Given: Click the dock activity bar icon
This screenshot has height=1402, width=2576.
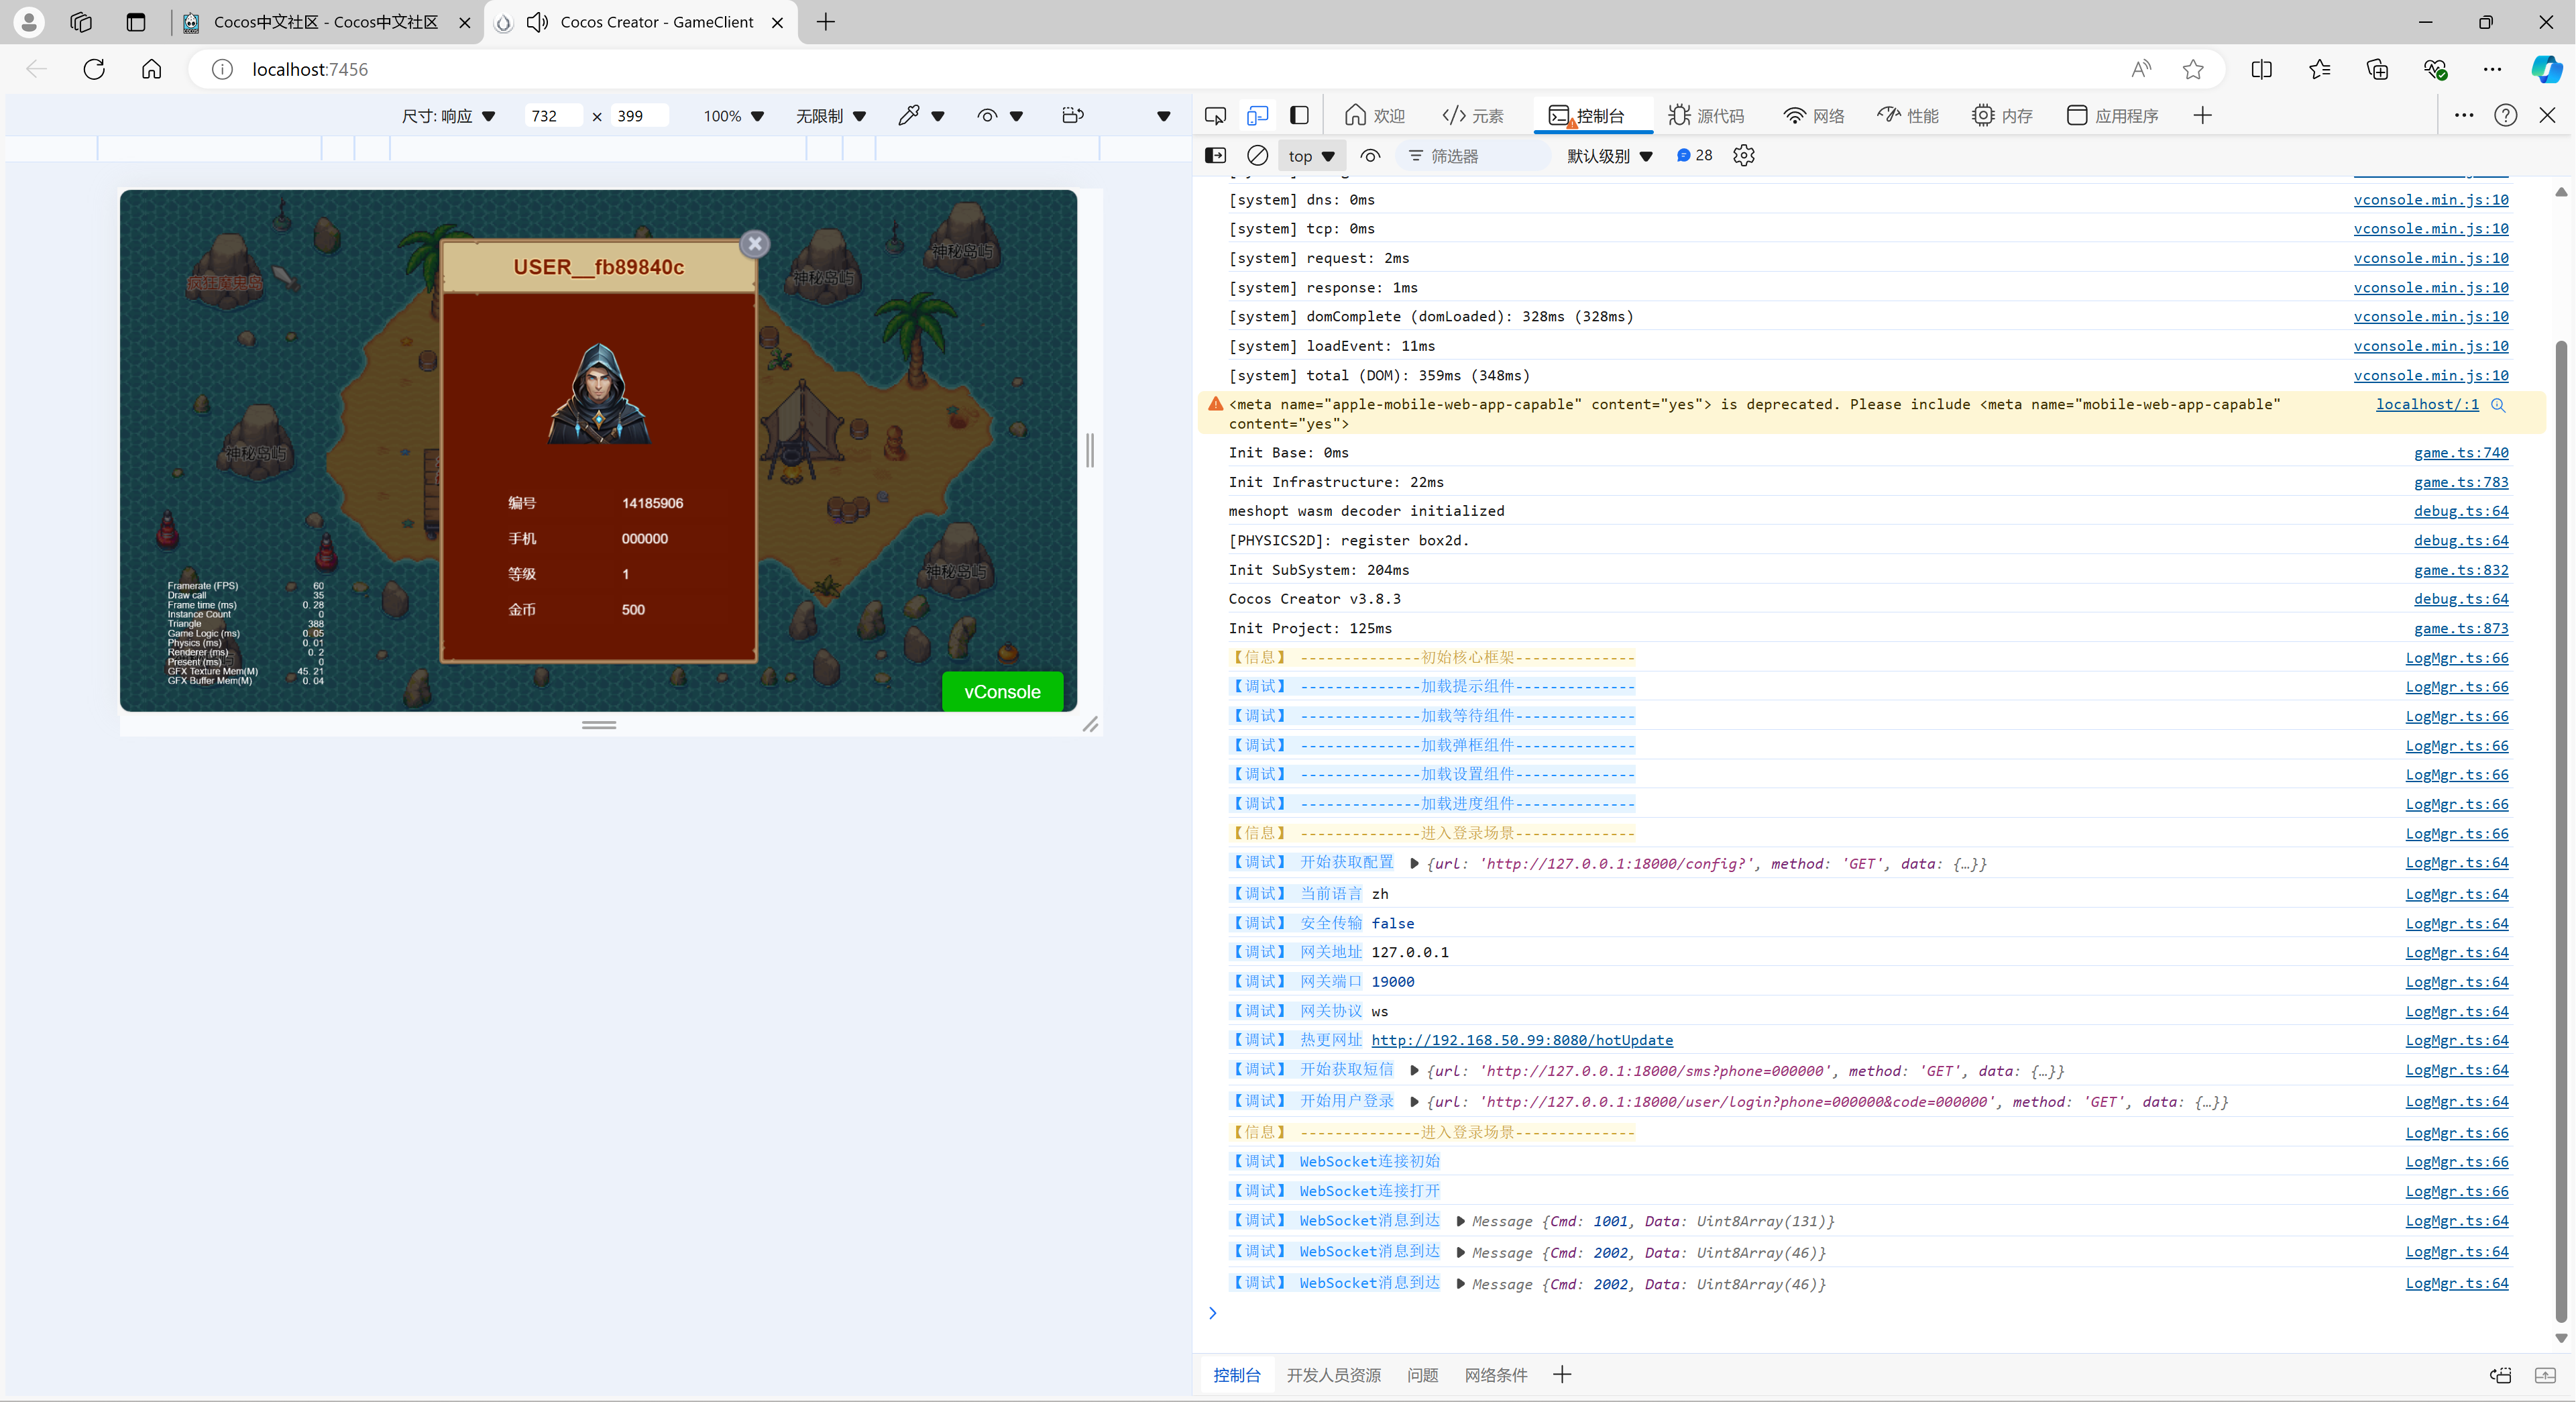Looking at the screenshot, I should click(1299, 115).
